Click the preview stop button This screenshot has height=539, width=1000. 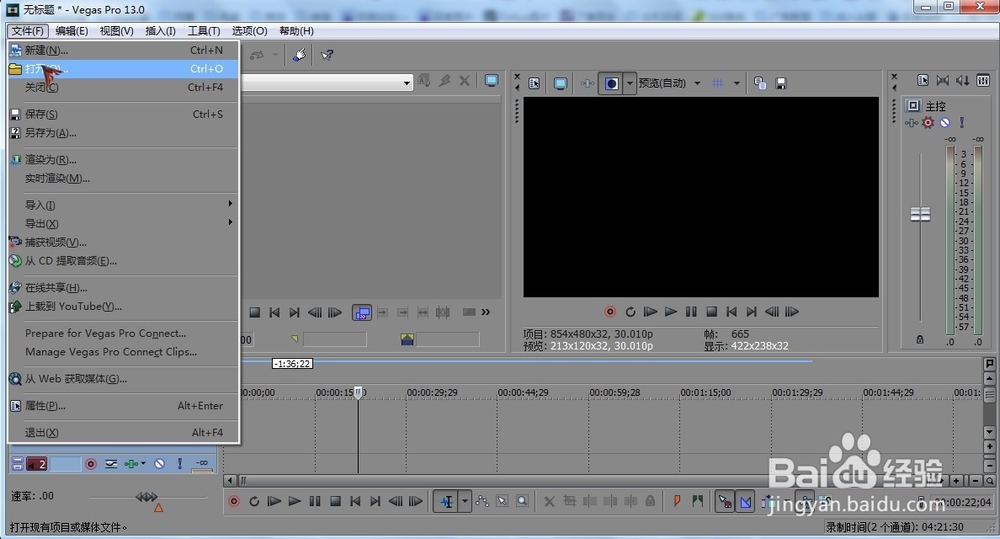coord(712,312)
